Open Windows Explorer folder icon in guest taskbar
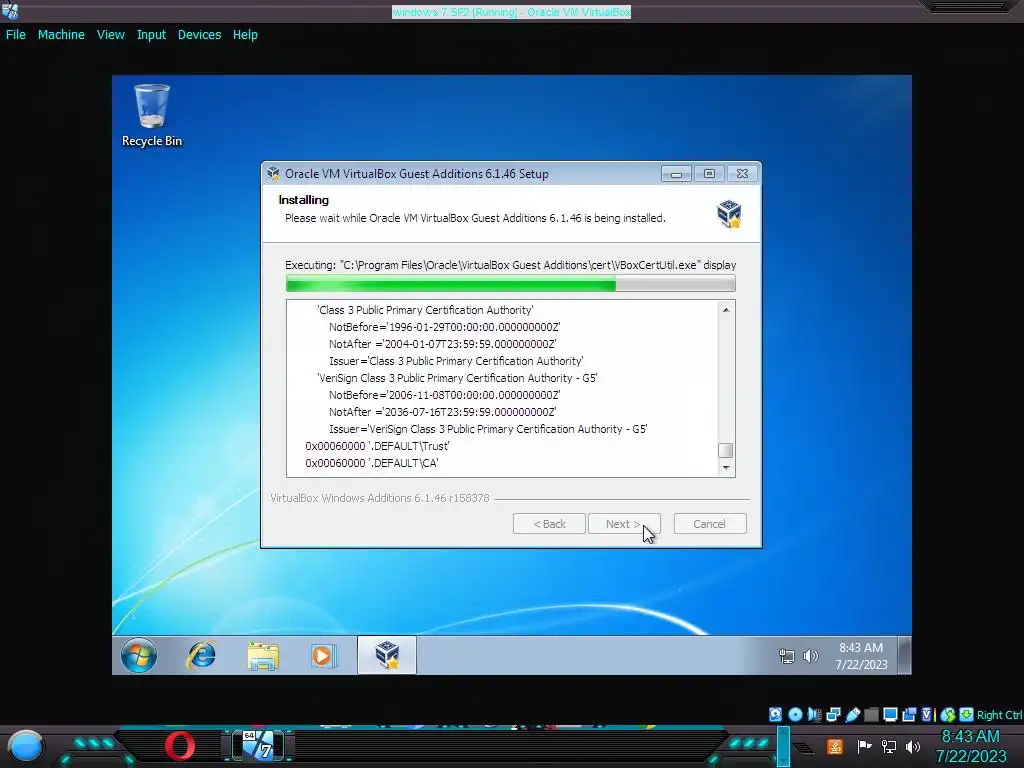The image size is (1024, 768). [x=263, y=656]
